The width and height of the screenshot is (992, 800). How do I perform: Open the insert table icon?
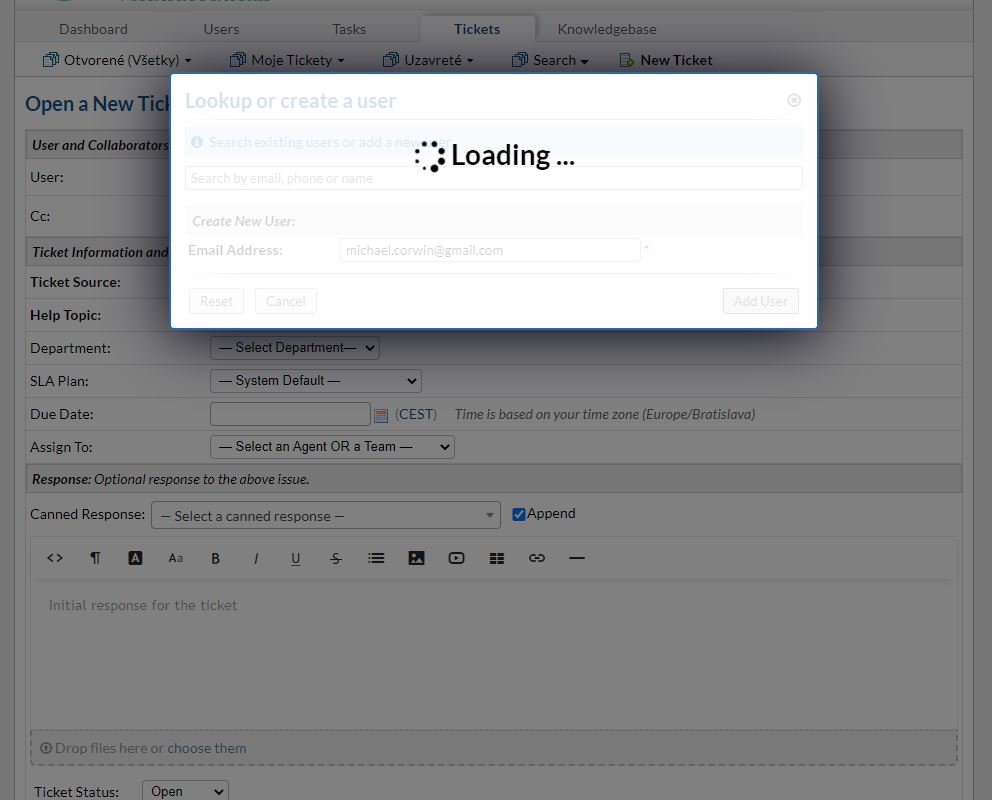pyautogui.click(x=497, y=558)
